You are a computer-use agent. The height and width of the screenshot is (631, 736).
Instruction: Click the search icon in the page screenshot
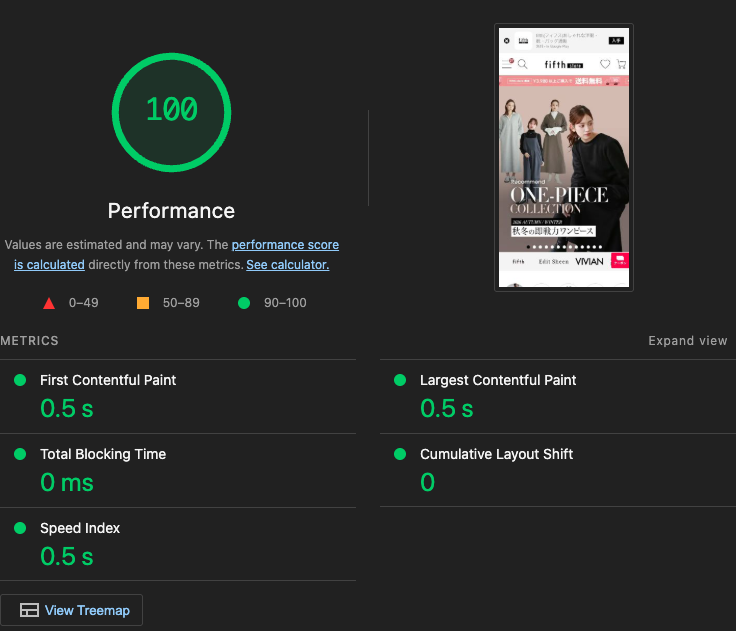click(x=522, y=64)
